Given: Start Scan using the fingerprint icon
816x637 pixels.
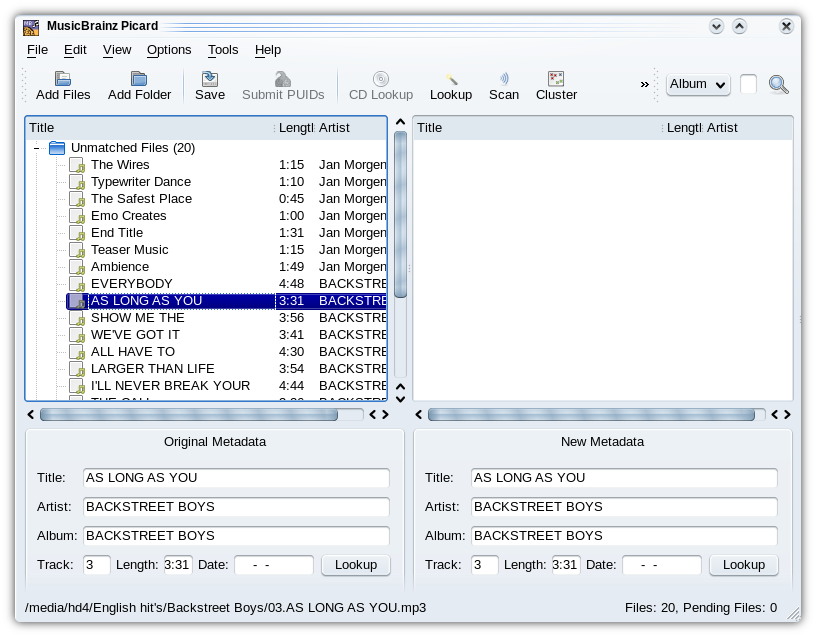Looking at the screenshot, I should (x=504, y=79).
